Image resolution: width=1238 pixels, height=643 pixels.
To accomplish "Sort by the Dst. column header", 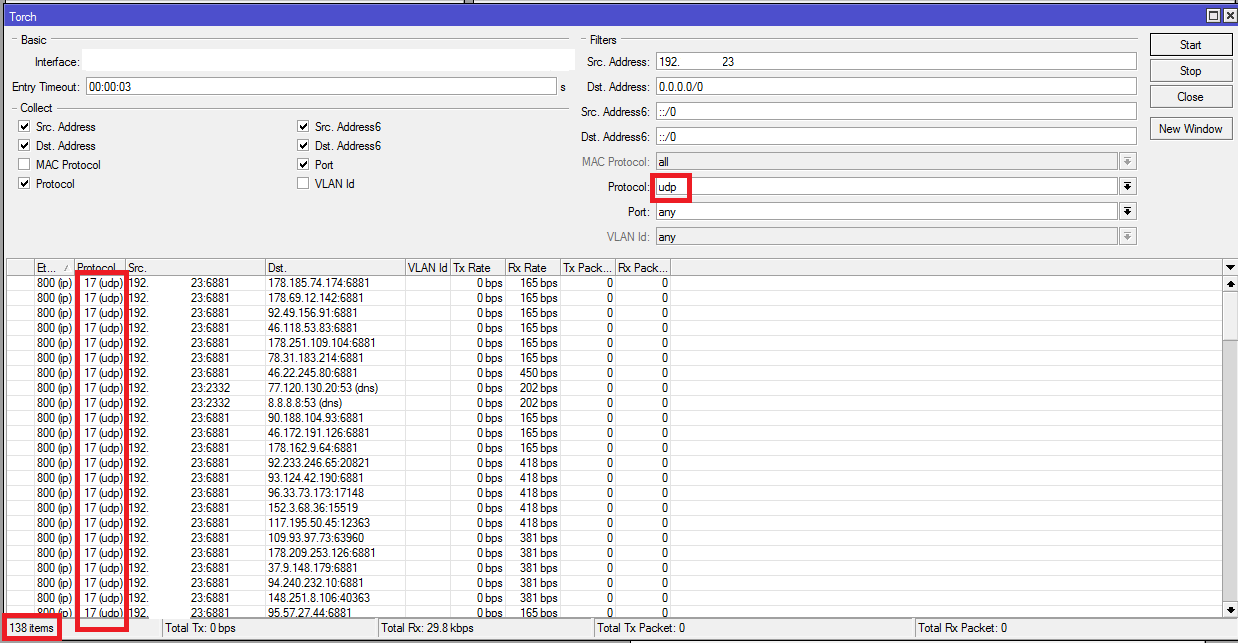I will (335, 268).
